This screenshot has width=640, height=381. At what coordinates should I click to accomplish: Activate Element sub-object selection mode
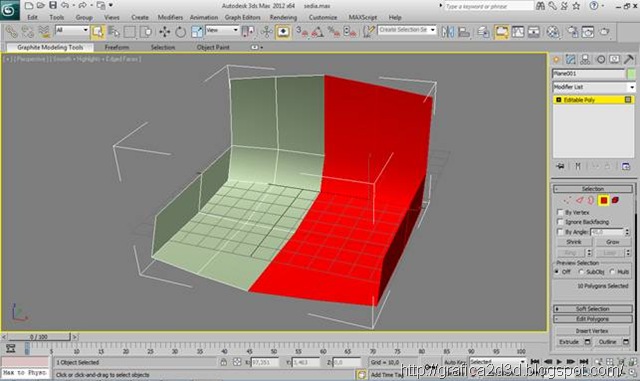615,200
